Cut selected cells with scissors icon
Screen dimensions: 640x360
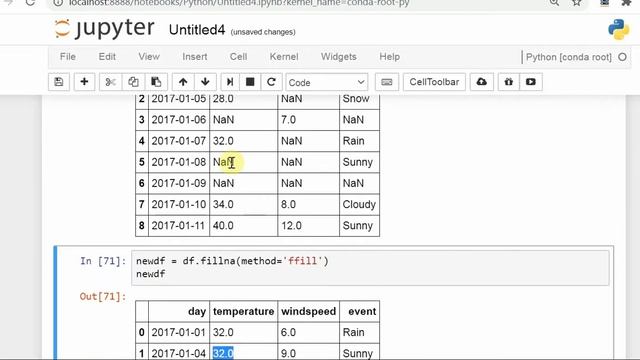click(110, 82)
